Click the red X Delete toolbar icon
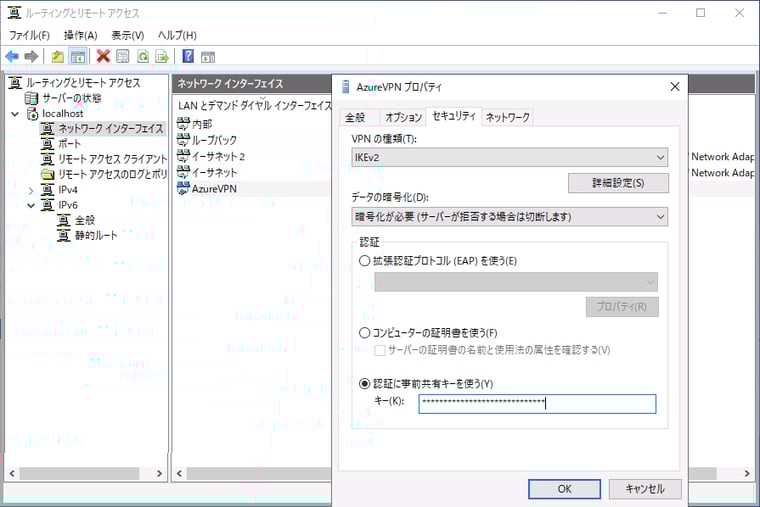Image resolution: width=760 pixels, height=507 pixels. (x=103, y=56)
